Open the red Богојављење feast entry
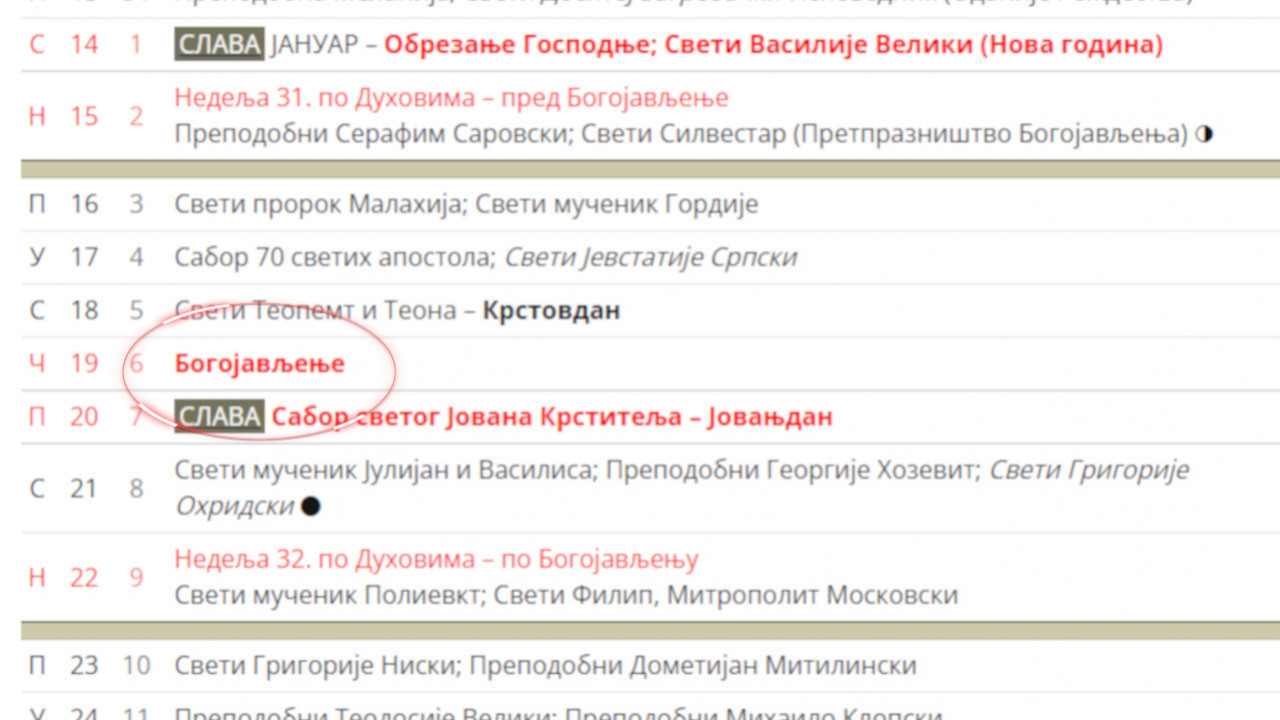 (x=259, y=363)
